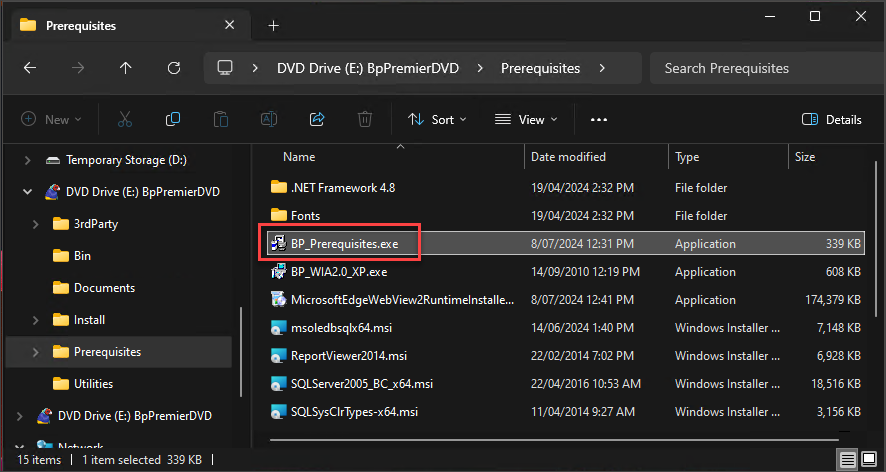Select MicrosoftEdgeWebView2RuntimeInstaller file
The height and width of the screenshot is (472, 886).
coord(402,300)
